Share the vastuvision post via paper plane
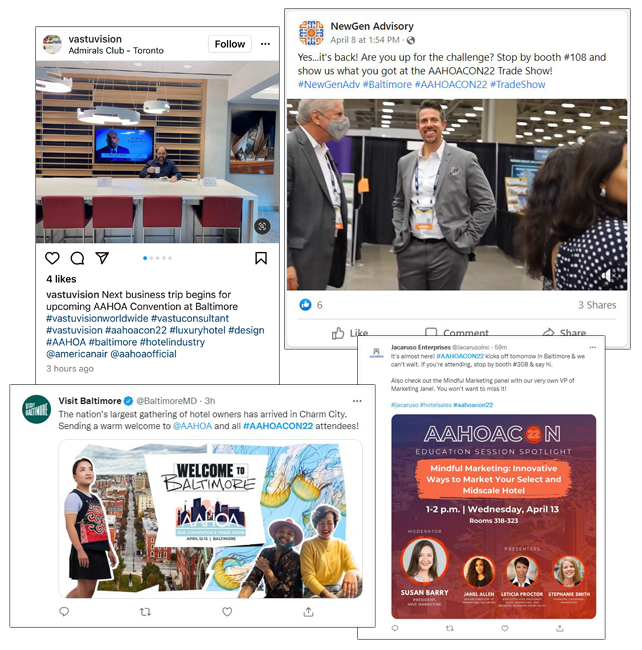This screenshot has width=642, height=650. (102, 258)
